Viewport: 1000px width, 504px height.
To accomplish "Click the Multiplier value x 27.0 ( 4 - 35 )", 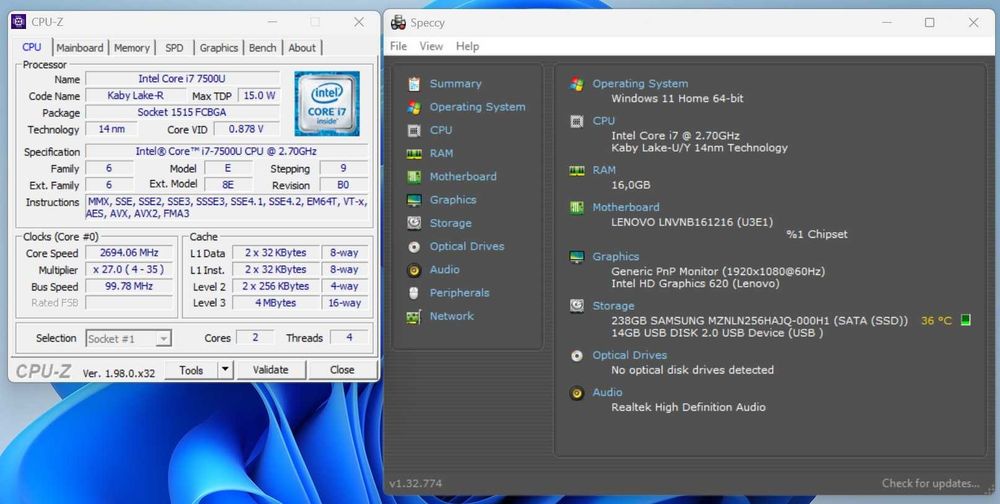I will coord(128,270).
